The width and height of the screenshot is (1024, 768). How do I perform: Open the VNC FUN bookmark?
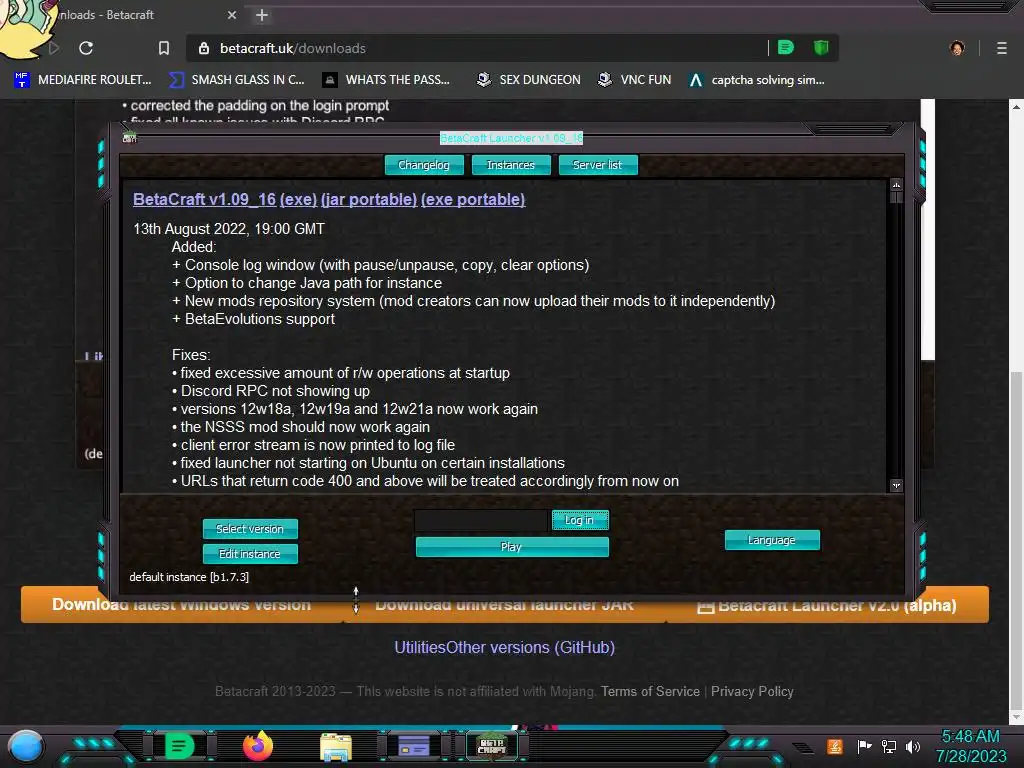tap(635, 80)
